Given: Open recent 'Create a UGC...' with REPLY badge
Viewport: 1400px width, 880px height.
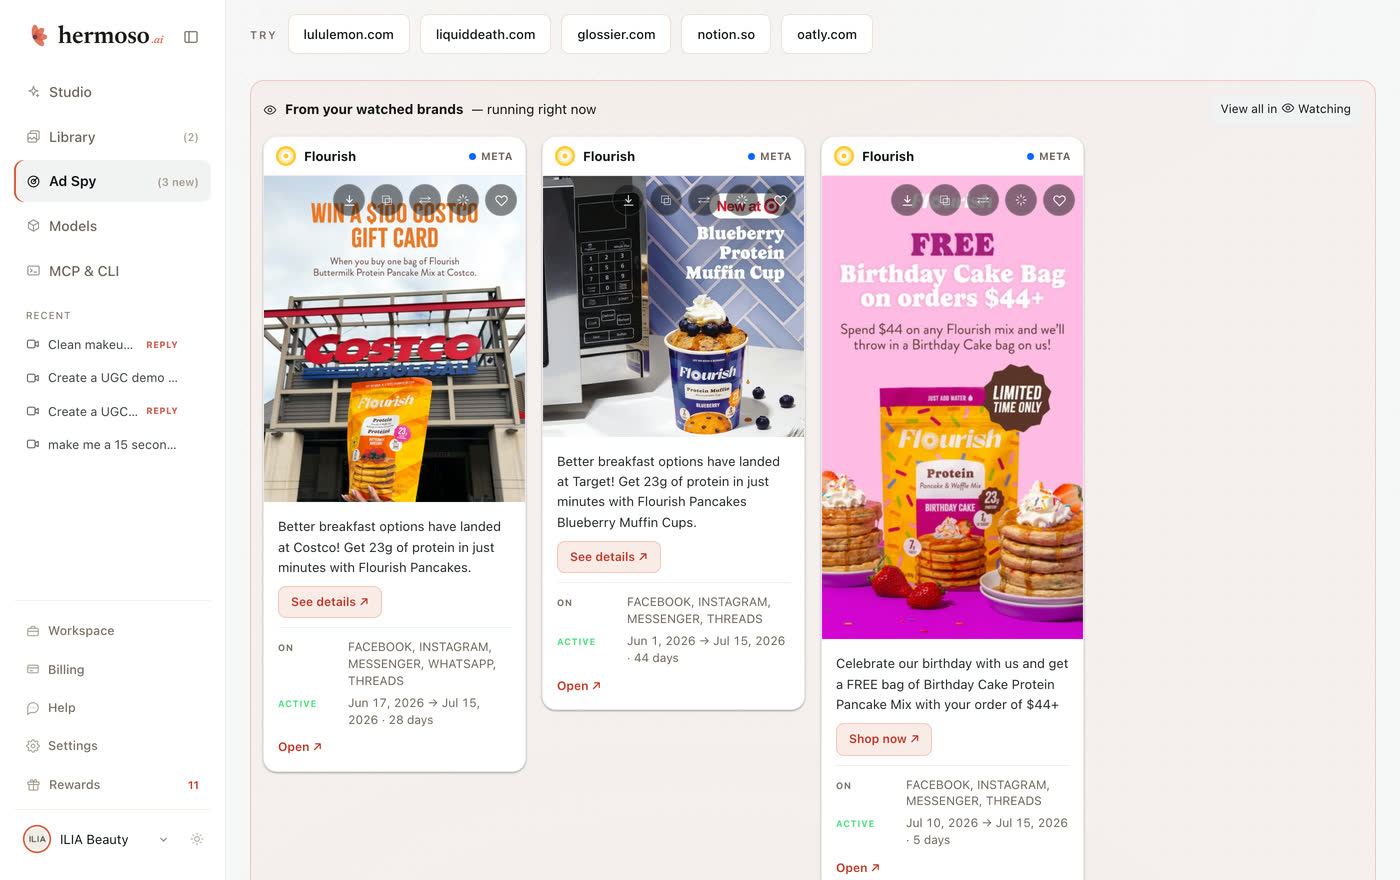Looking at the screenshot, I should (x=112, y=411).
